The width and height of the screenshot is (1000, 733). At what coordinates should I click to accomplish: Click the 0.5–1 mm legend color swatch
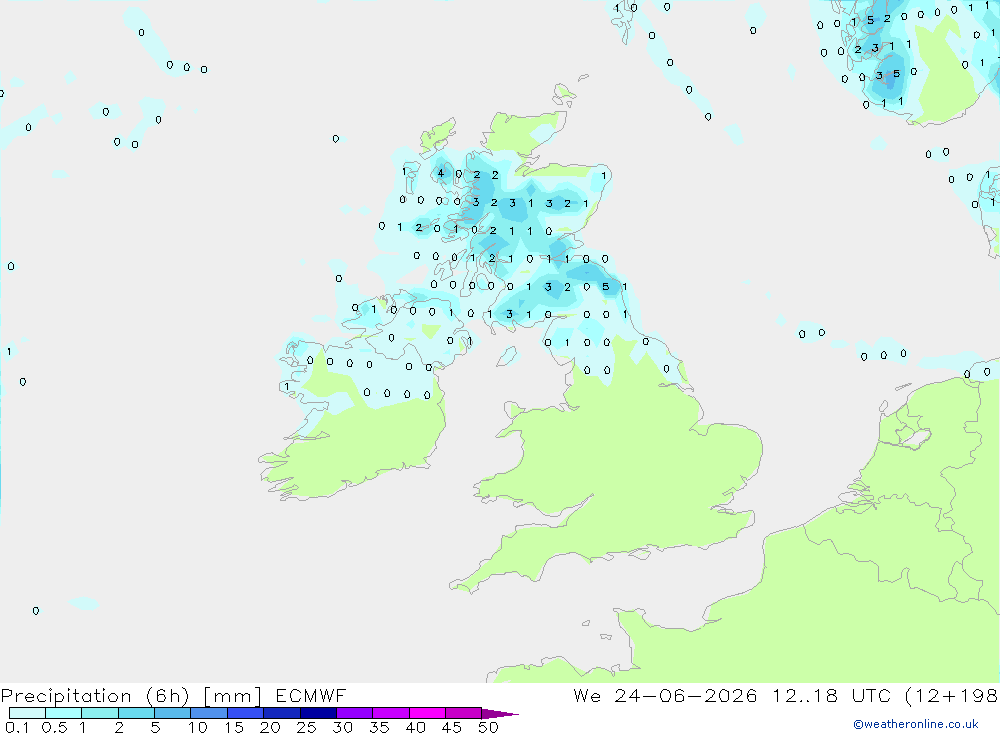[63, 713]
